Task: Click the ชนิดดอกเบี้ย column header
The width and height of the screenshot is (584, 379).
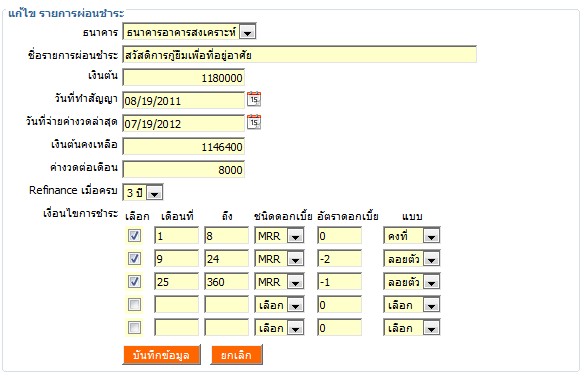Action: (283, 216)
